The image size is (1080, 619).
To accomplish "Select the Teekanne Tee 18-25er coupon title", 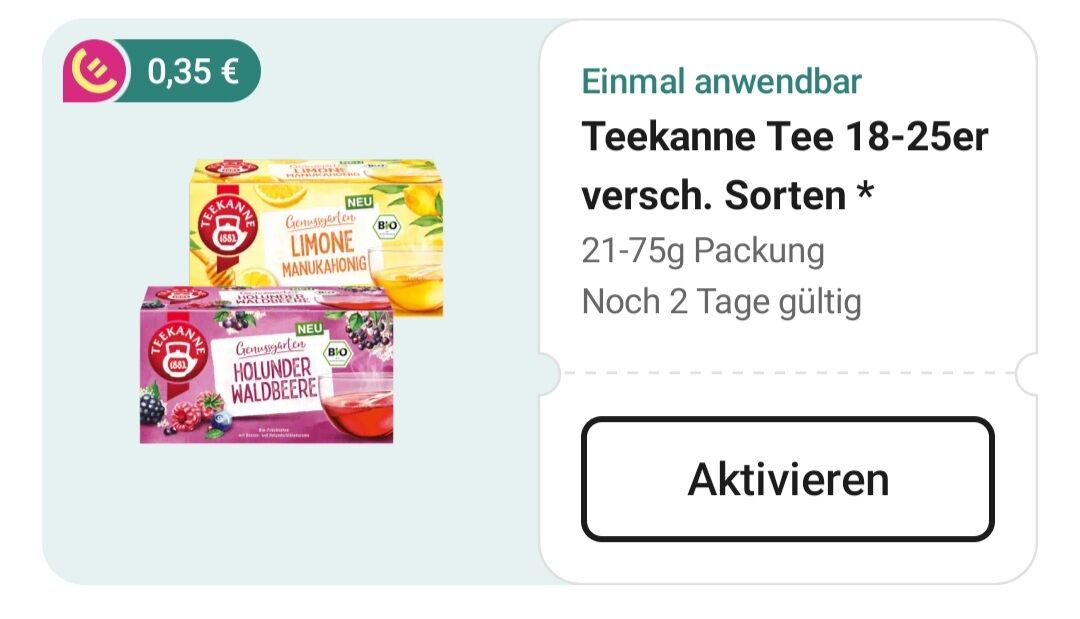I will (x=785, y=165).
